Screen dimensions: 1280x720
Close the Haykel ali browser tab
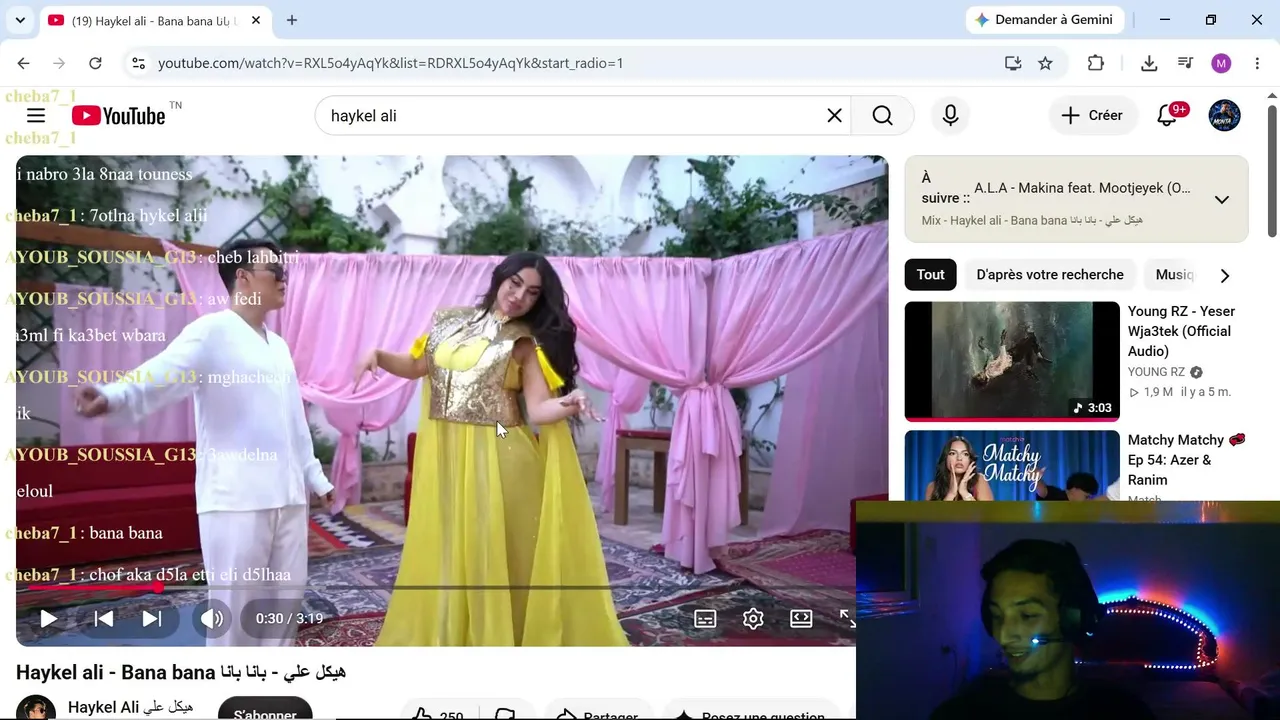click(256, 20)
